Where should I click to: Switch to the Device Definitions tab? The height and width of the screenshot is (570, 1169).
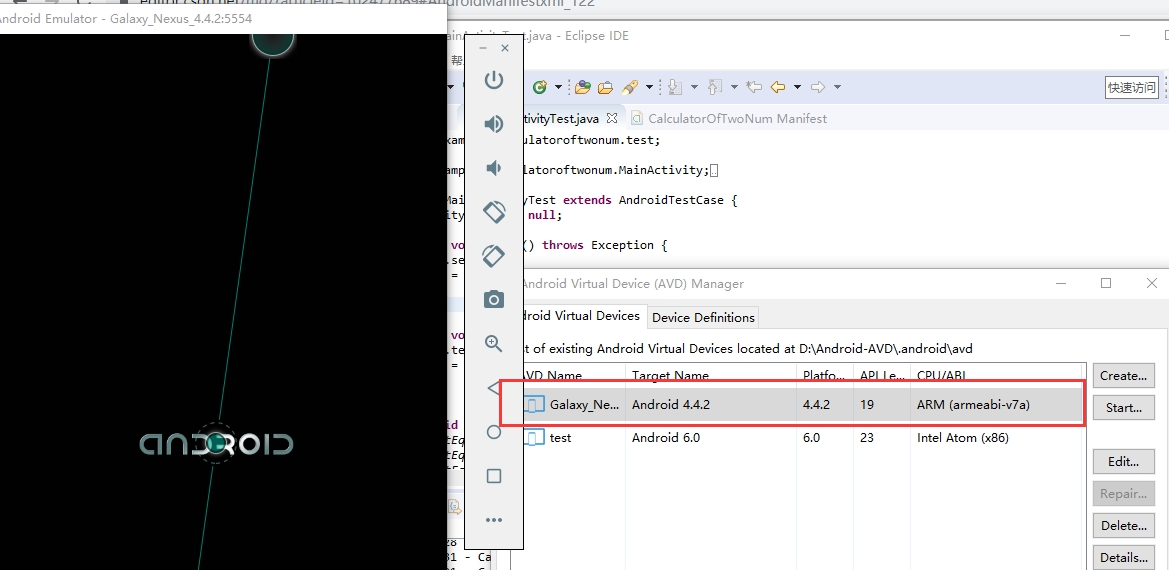tap(703, 317)
